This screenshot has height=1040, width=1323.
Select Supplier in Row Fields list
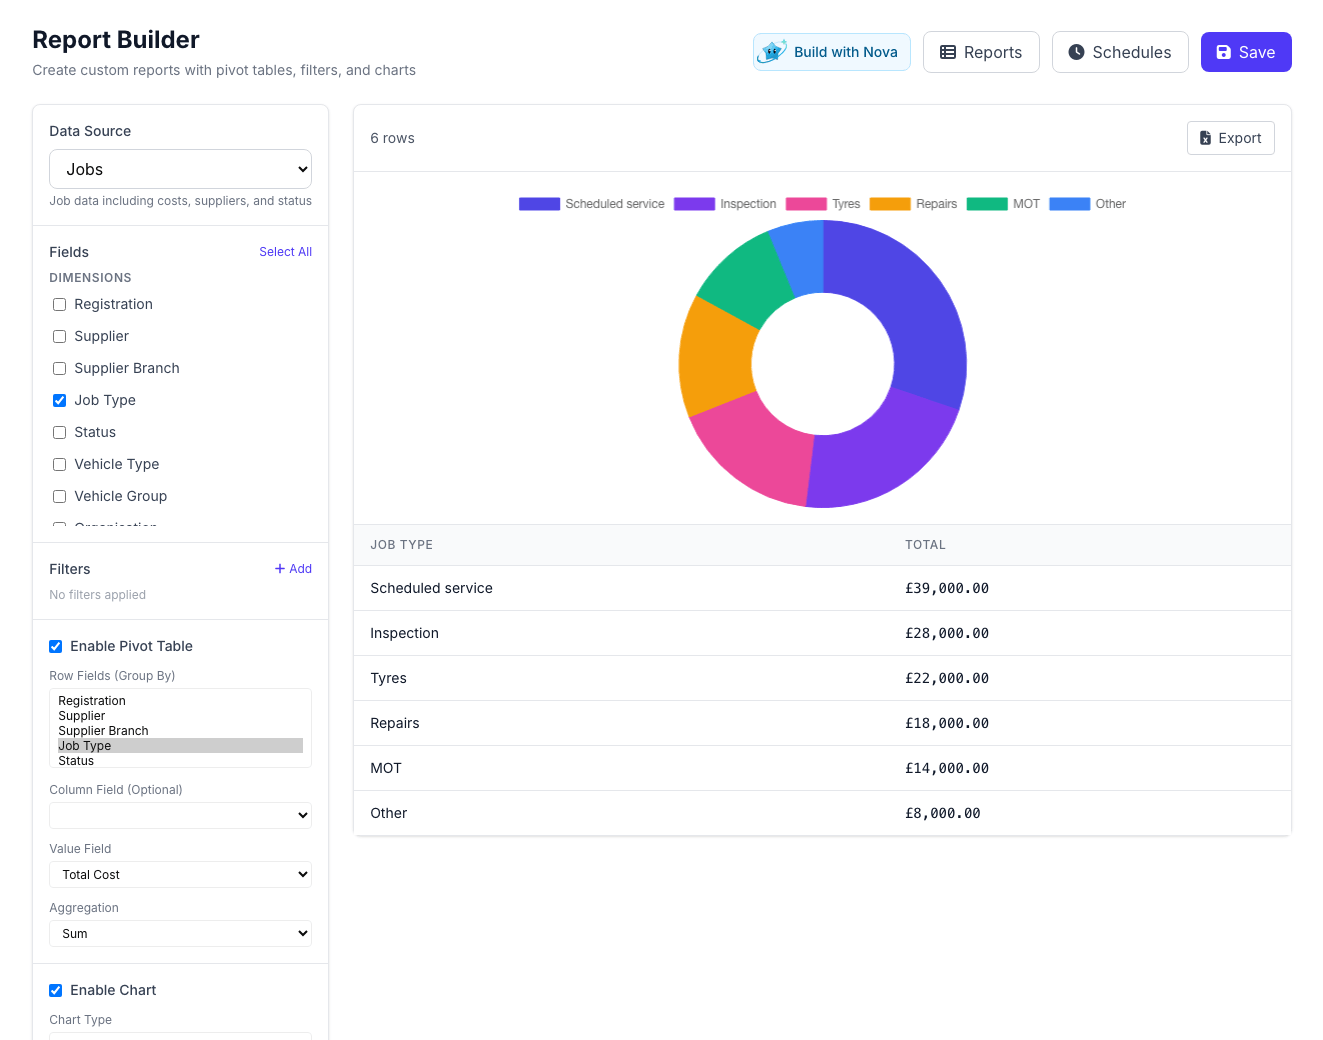tap(180, 716)
